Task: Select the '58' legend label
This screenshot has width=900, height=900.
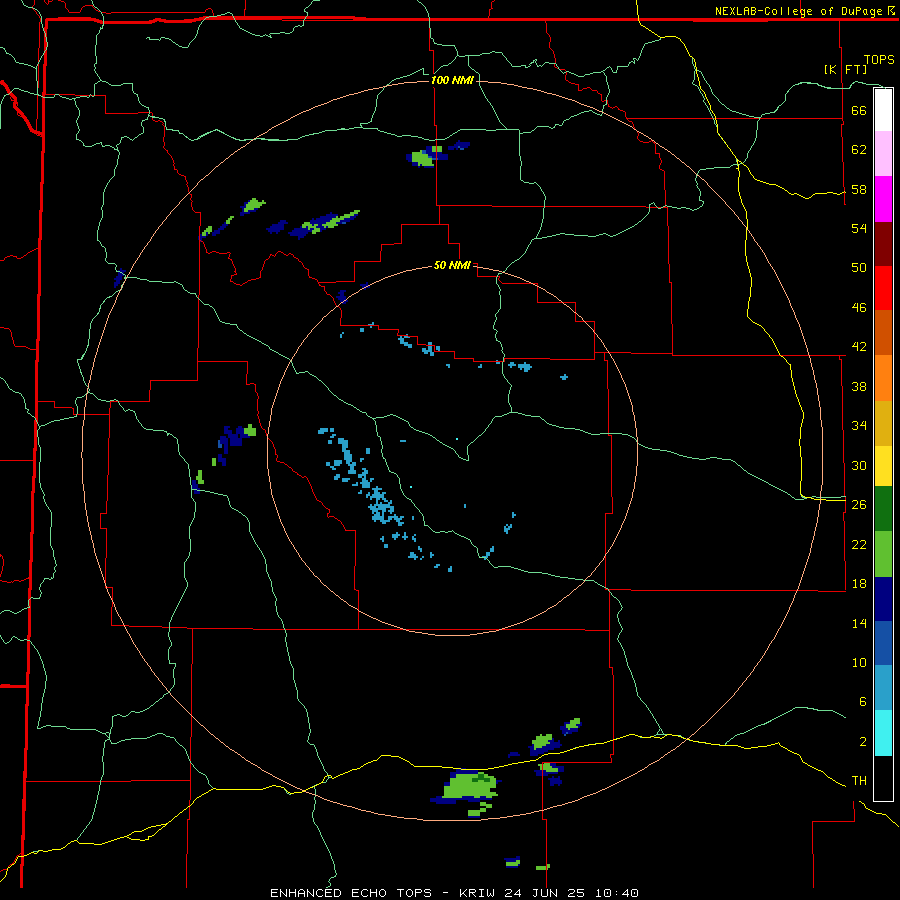Action: (x=859, y=189)
